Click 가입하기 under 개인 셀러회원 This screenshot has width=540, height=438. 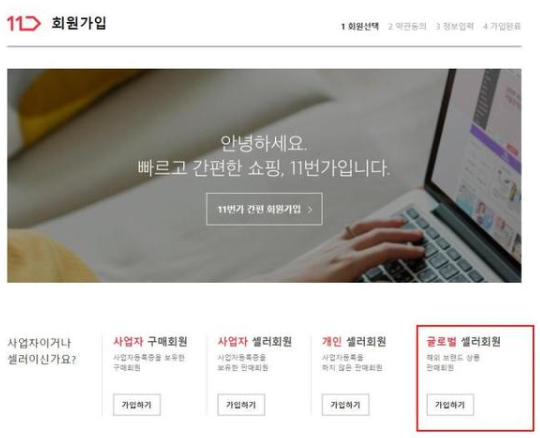345,405
